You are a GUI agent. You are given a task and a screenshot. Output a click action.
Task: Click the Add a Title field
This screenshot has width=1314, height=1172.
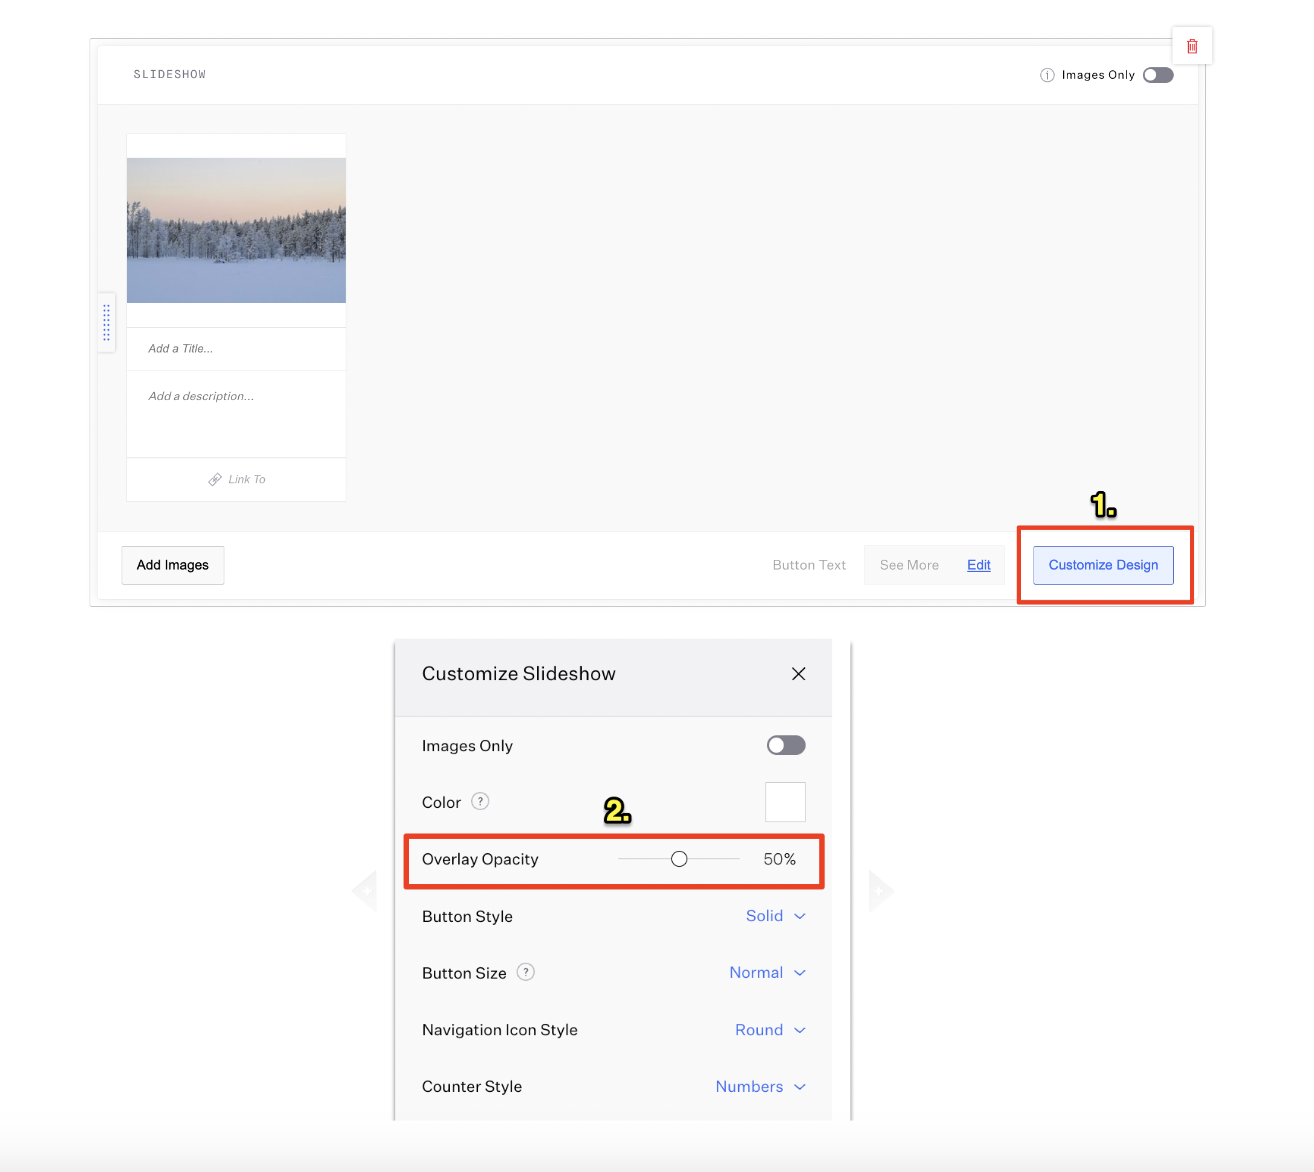click(x=236, y=349)
